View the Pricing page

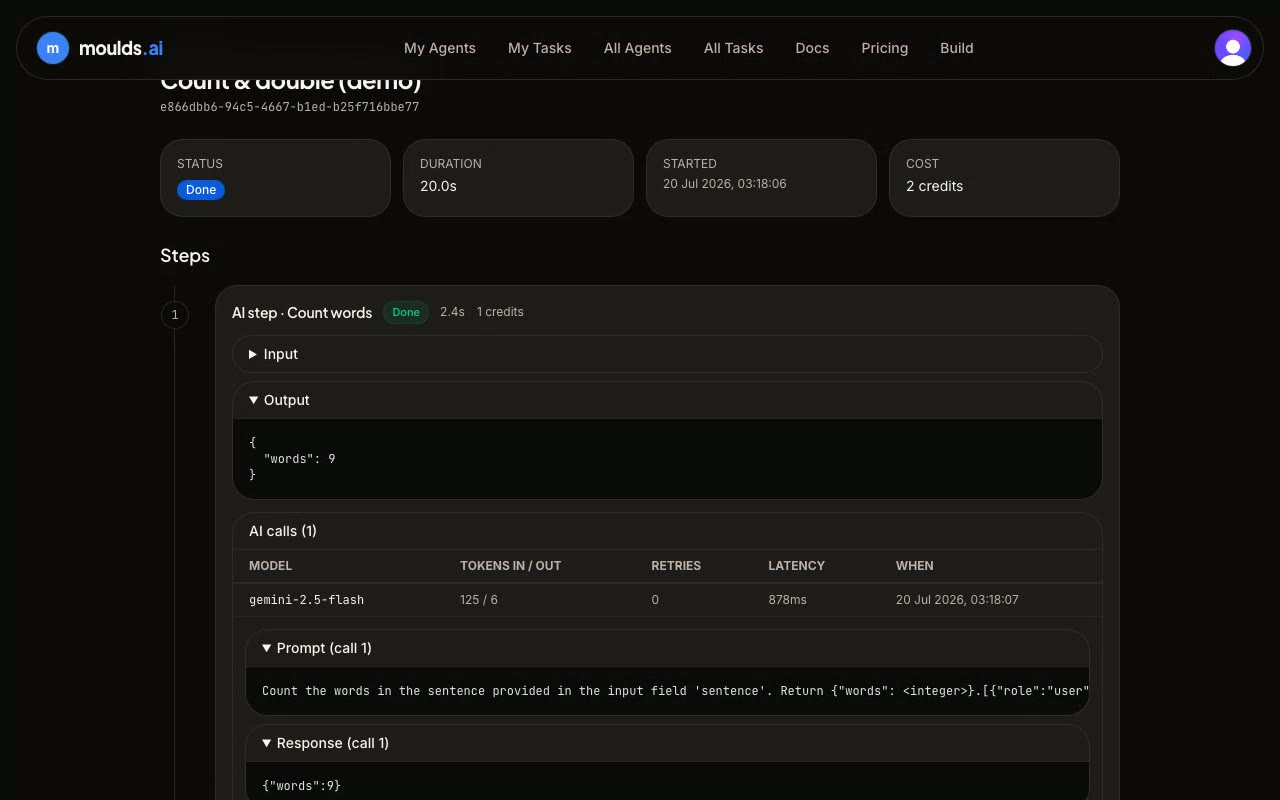pos(885,48)
